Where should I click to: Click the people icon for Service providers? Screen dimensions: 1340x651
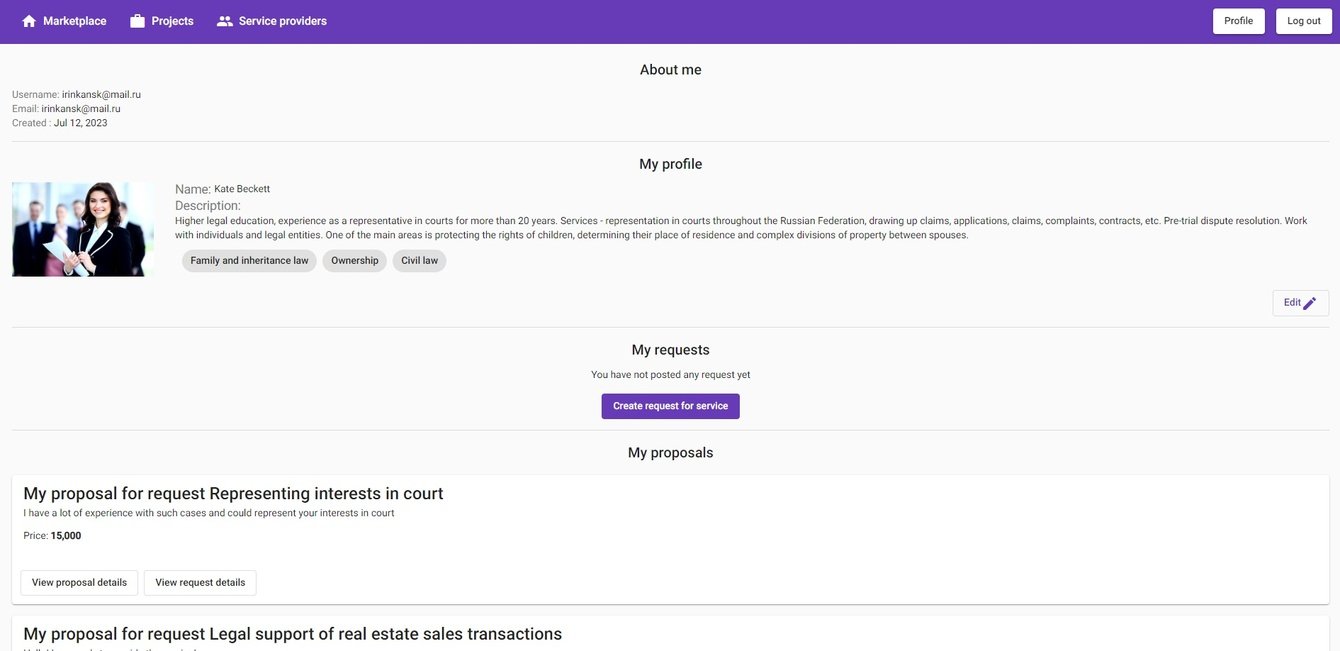point(225,21)
